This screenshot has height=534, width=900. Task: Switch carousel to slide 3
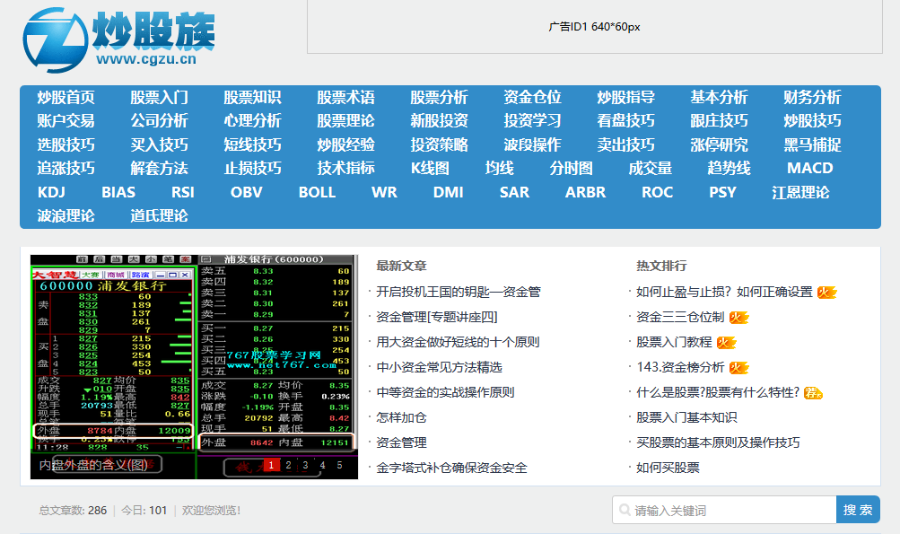(x=305, y=465)
